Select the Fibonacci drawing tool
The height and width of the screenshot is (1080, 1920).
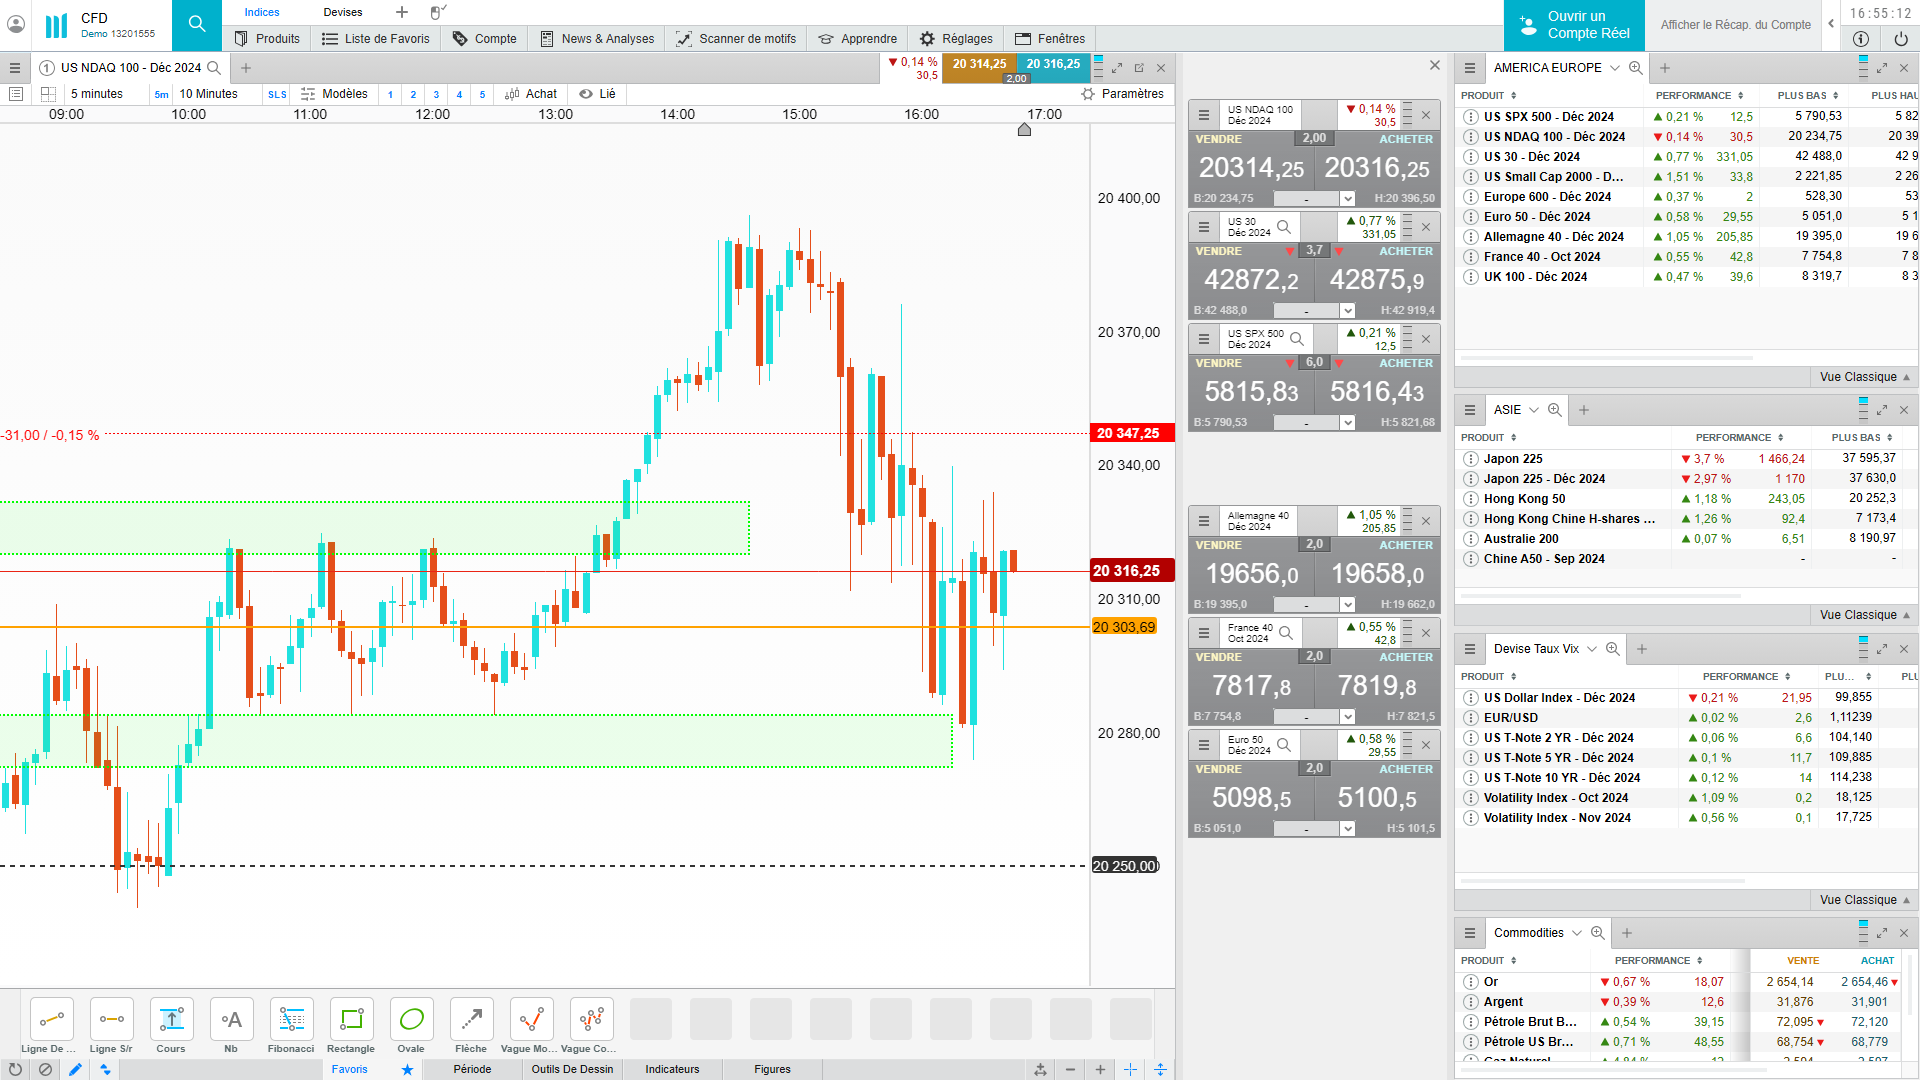pos(291,1020)
